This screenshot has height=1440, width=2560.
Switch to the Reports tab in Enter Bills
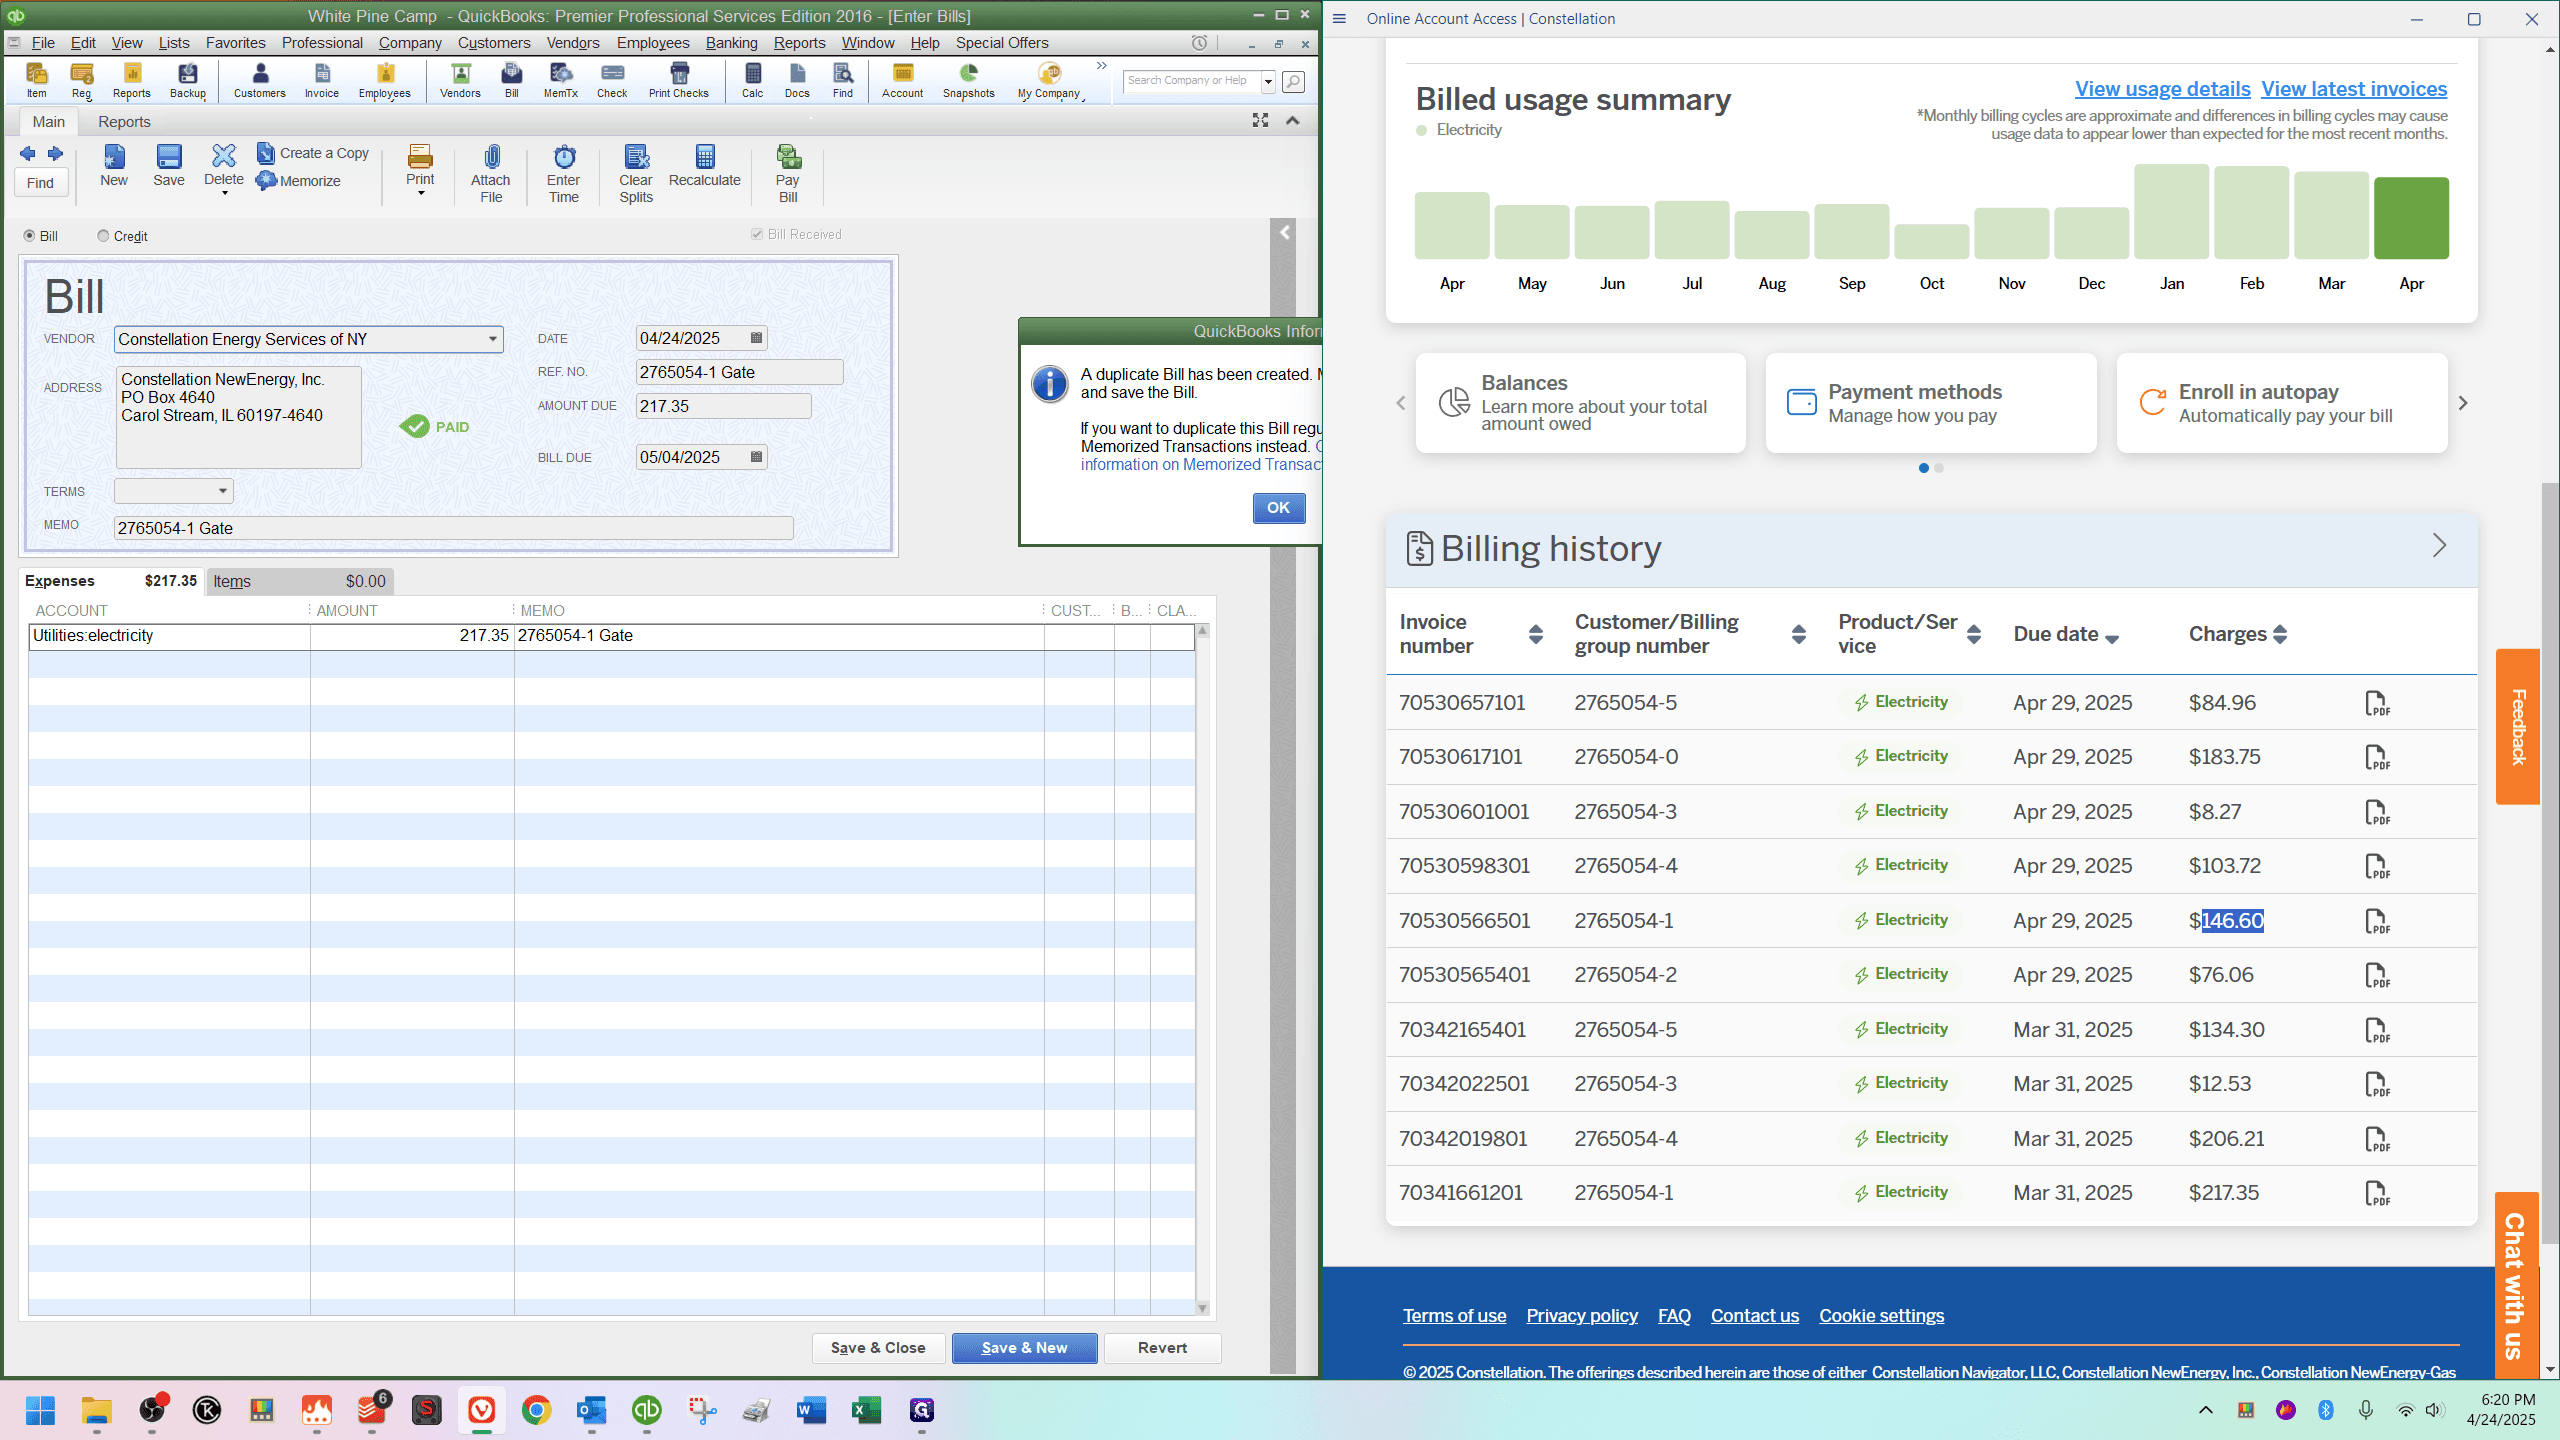coord(124,122)
